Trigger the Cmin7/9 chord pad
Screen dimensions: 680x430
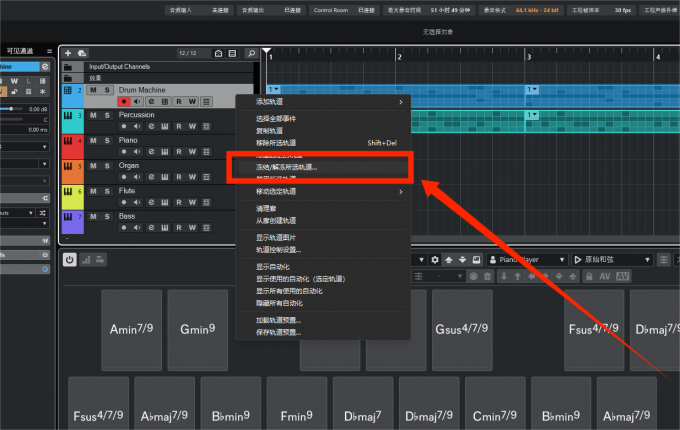point(495,403)
